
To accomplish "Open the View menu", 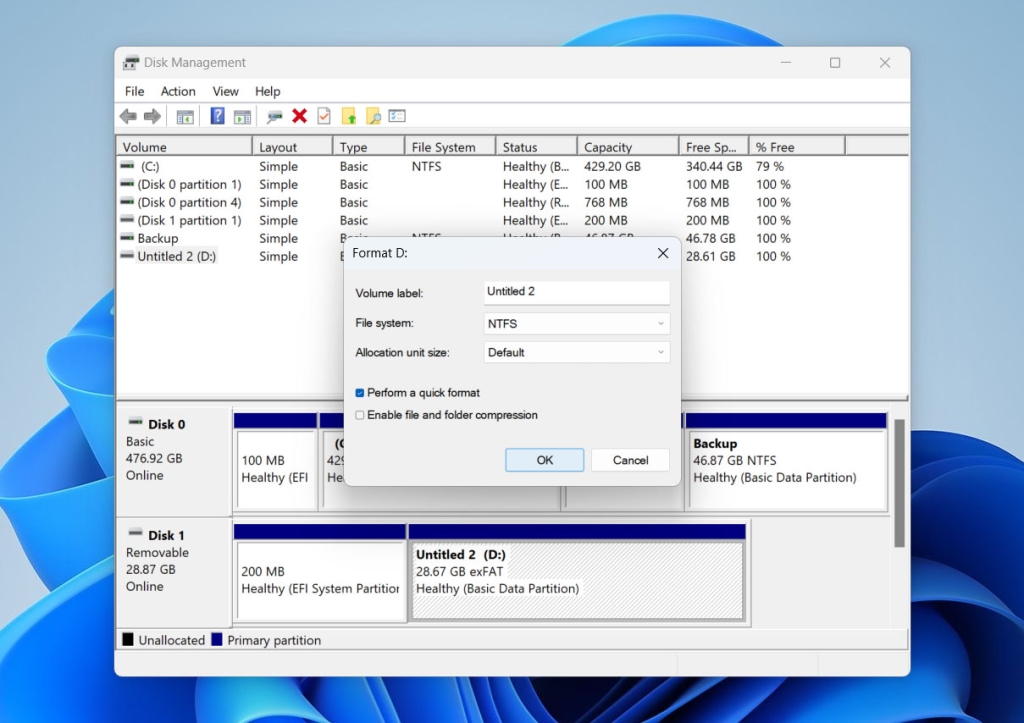I will coord(225,91).
